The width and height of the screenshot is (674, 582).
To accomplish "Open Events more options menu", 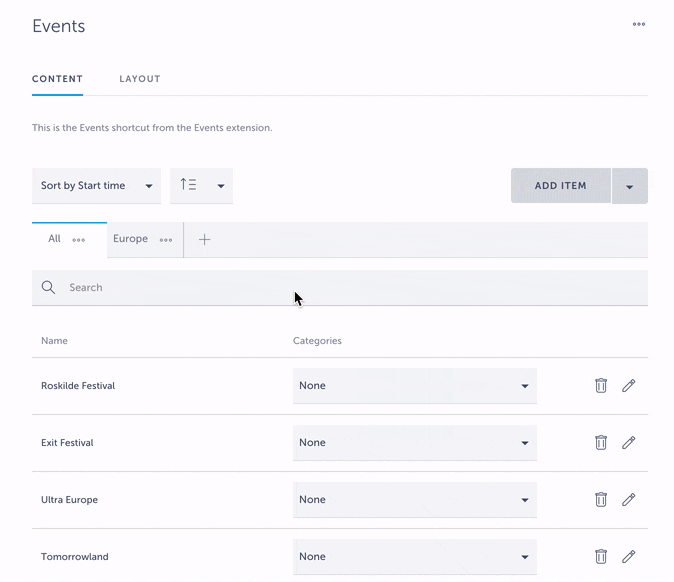I will pyautogui.click(x=638, y=25).
